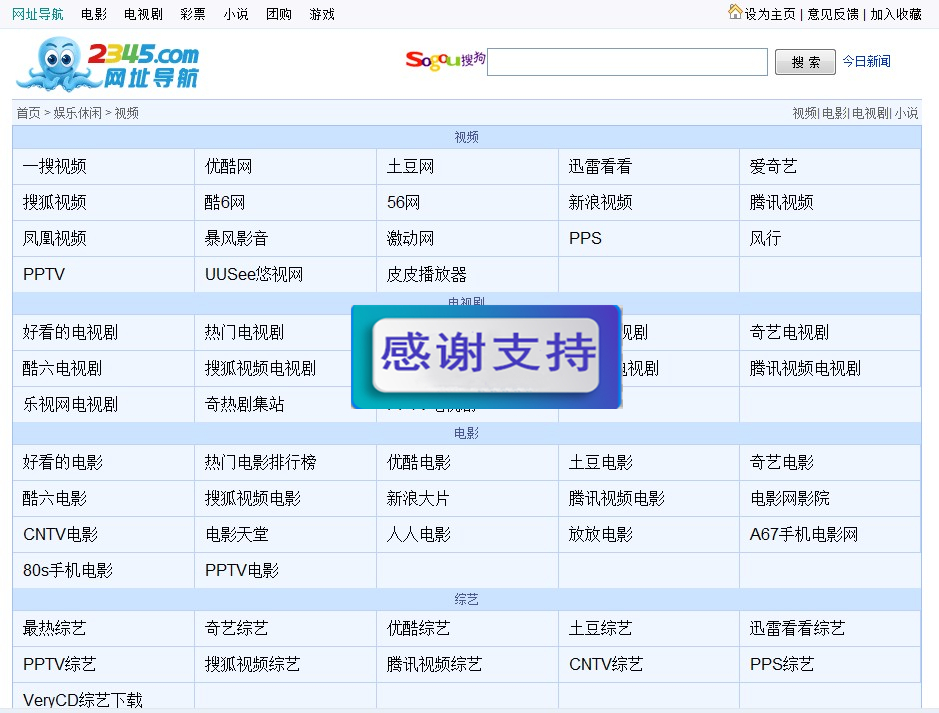Open 游戏 in the top menu
Viewport: 939px width, 713px height.
point(322,14)
